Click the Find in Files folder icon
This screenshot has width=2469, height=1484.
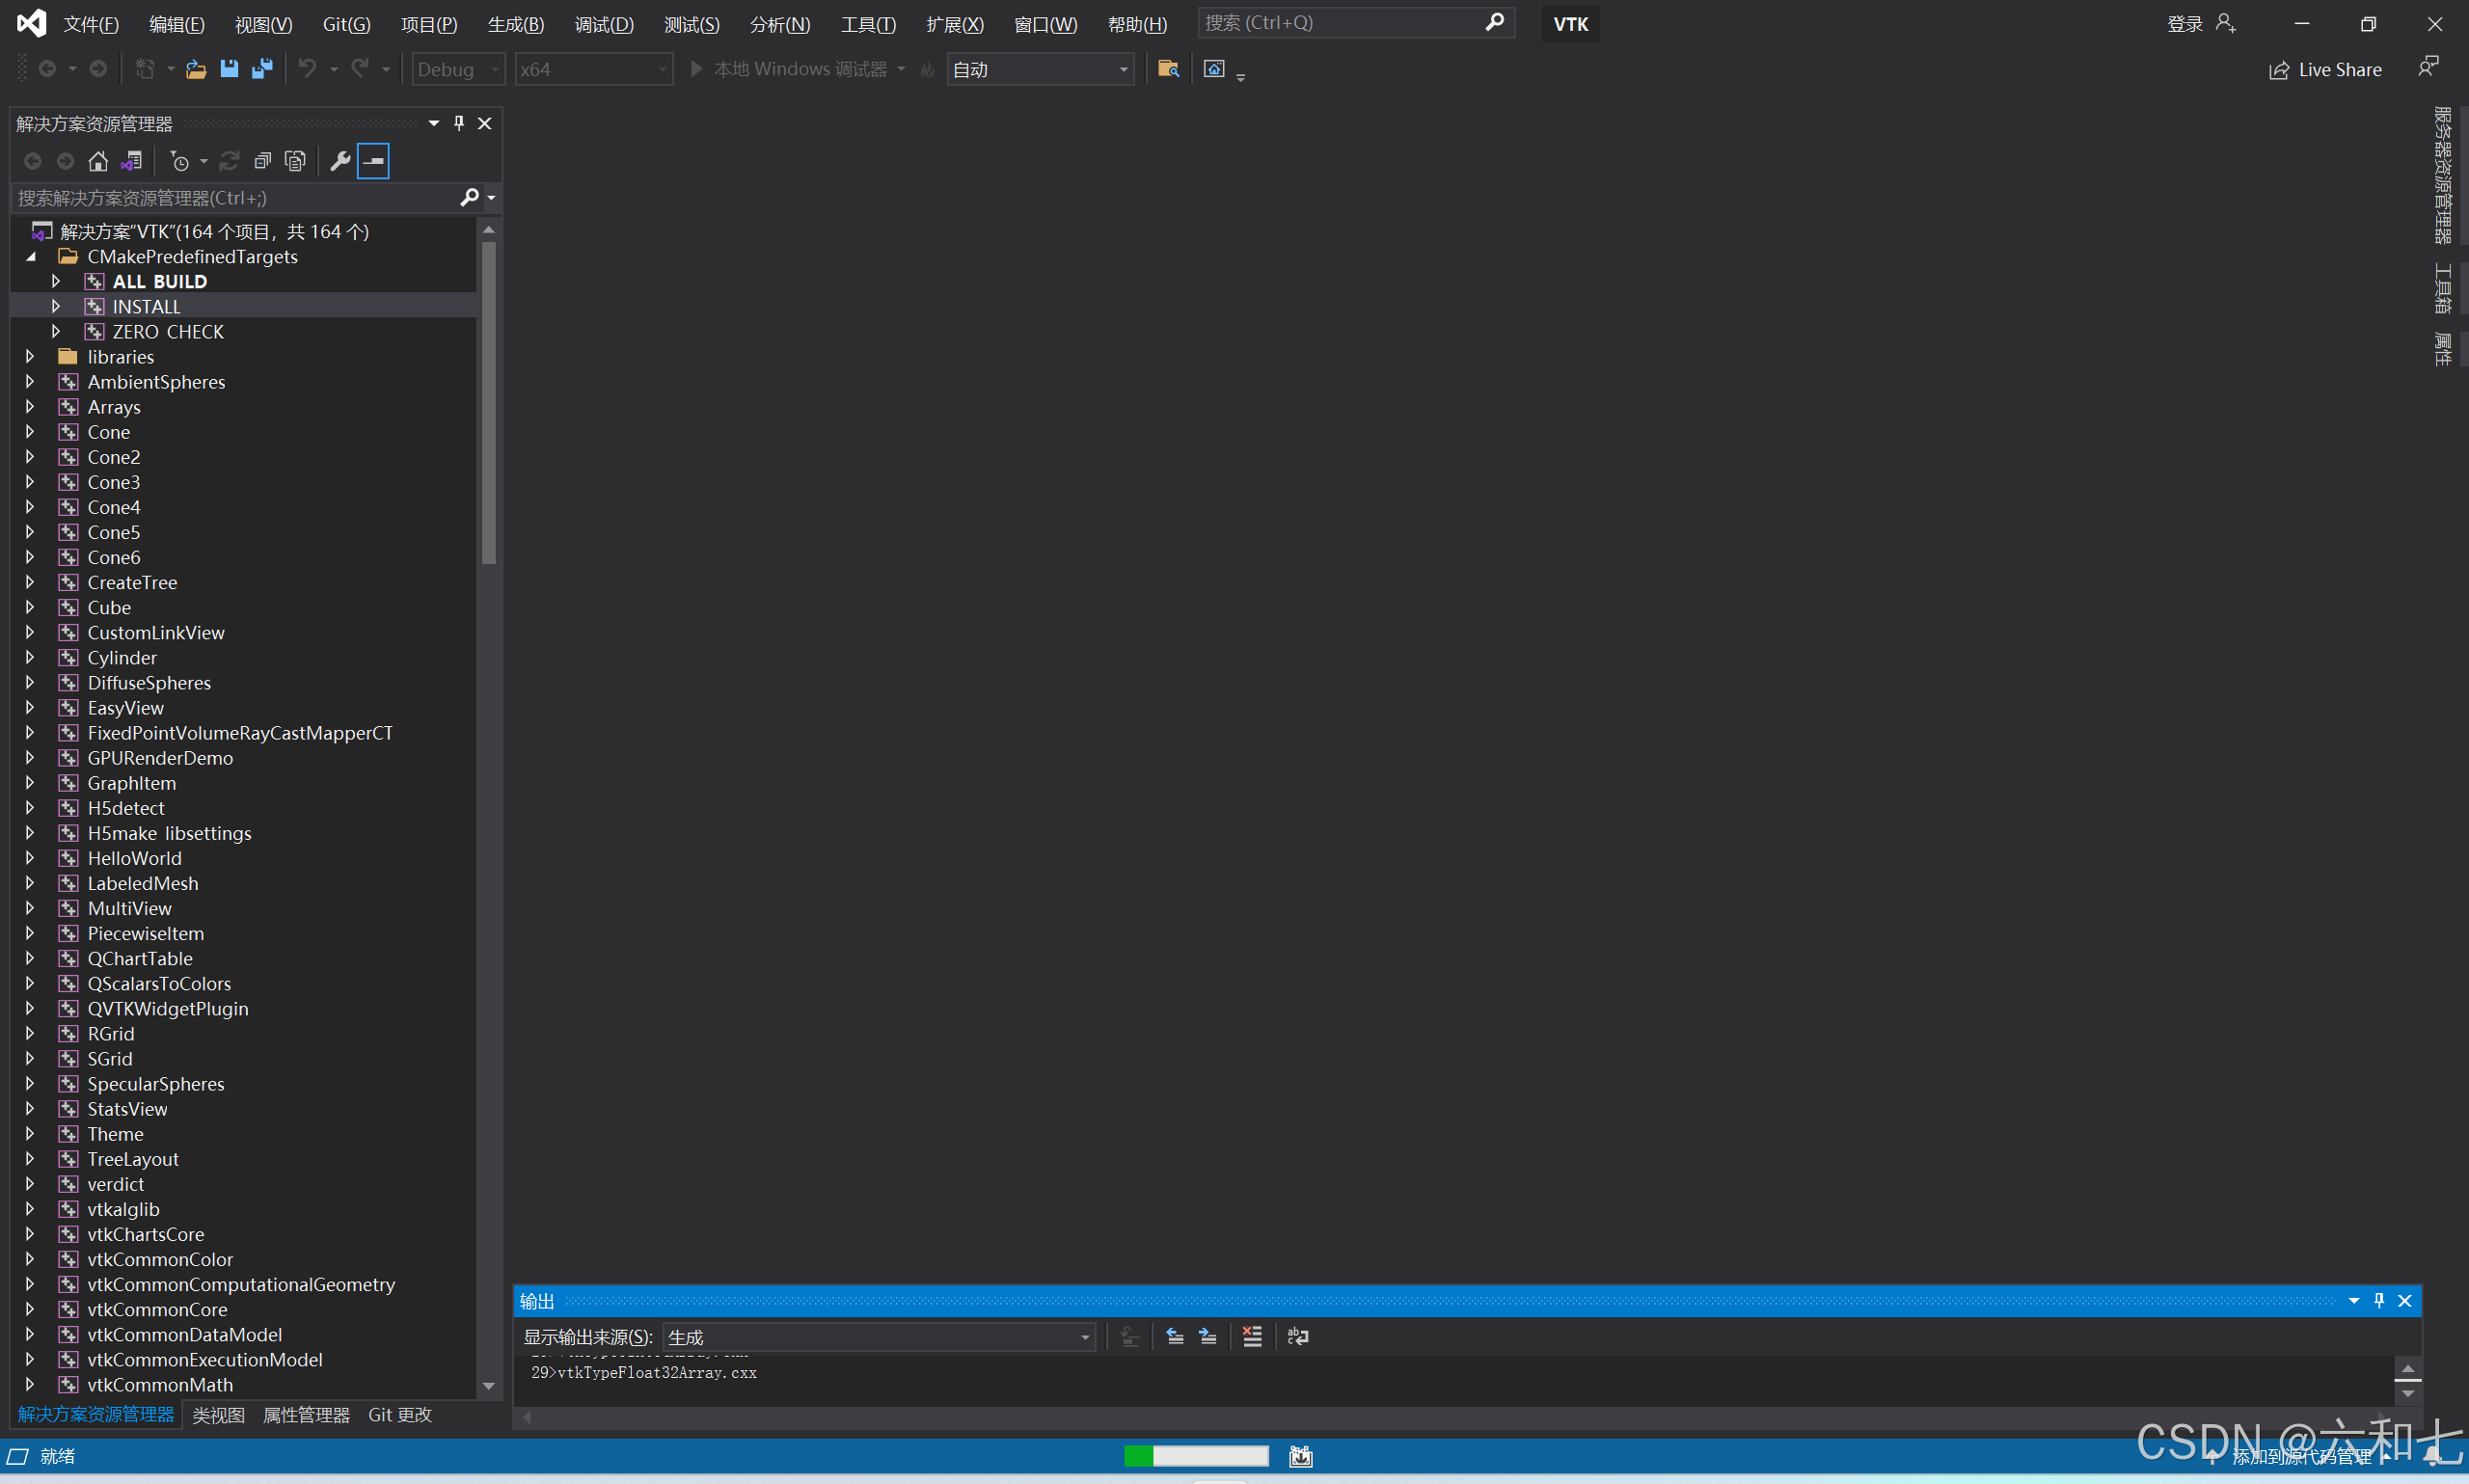click(1168, 69)
